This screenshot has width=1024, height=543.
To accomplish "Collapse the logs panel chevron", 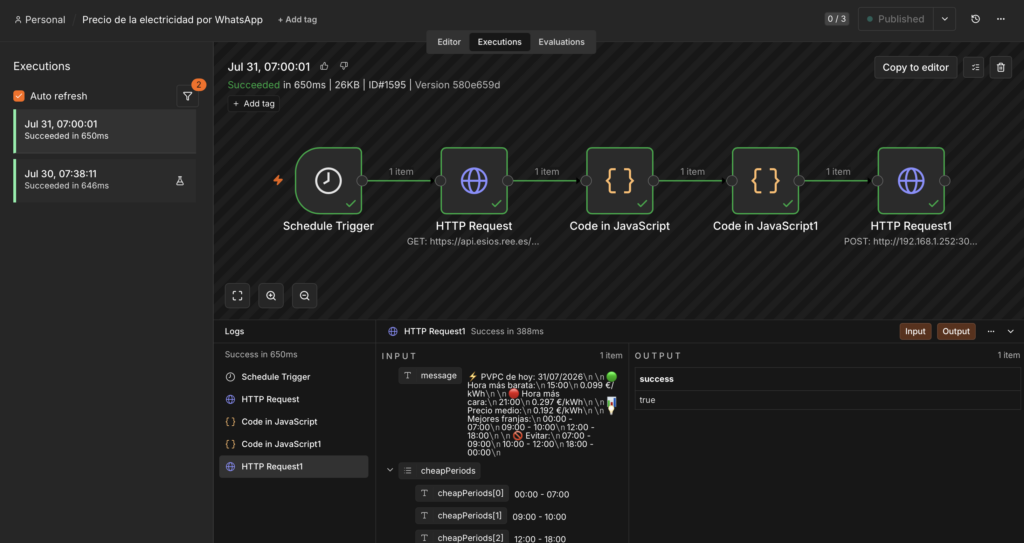I will [x=1011, y=331].
